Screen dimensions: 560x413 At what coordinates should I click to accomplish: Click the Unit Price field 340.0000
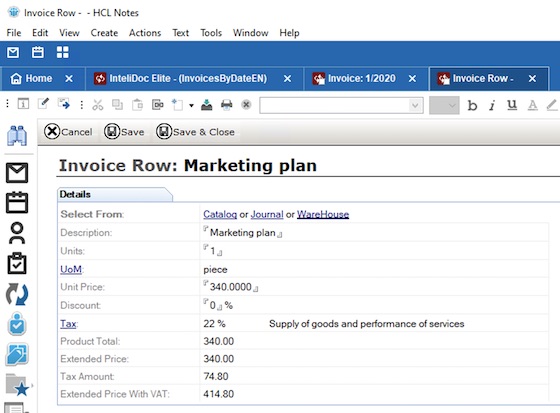click(x=231, y=287)
